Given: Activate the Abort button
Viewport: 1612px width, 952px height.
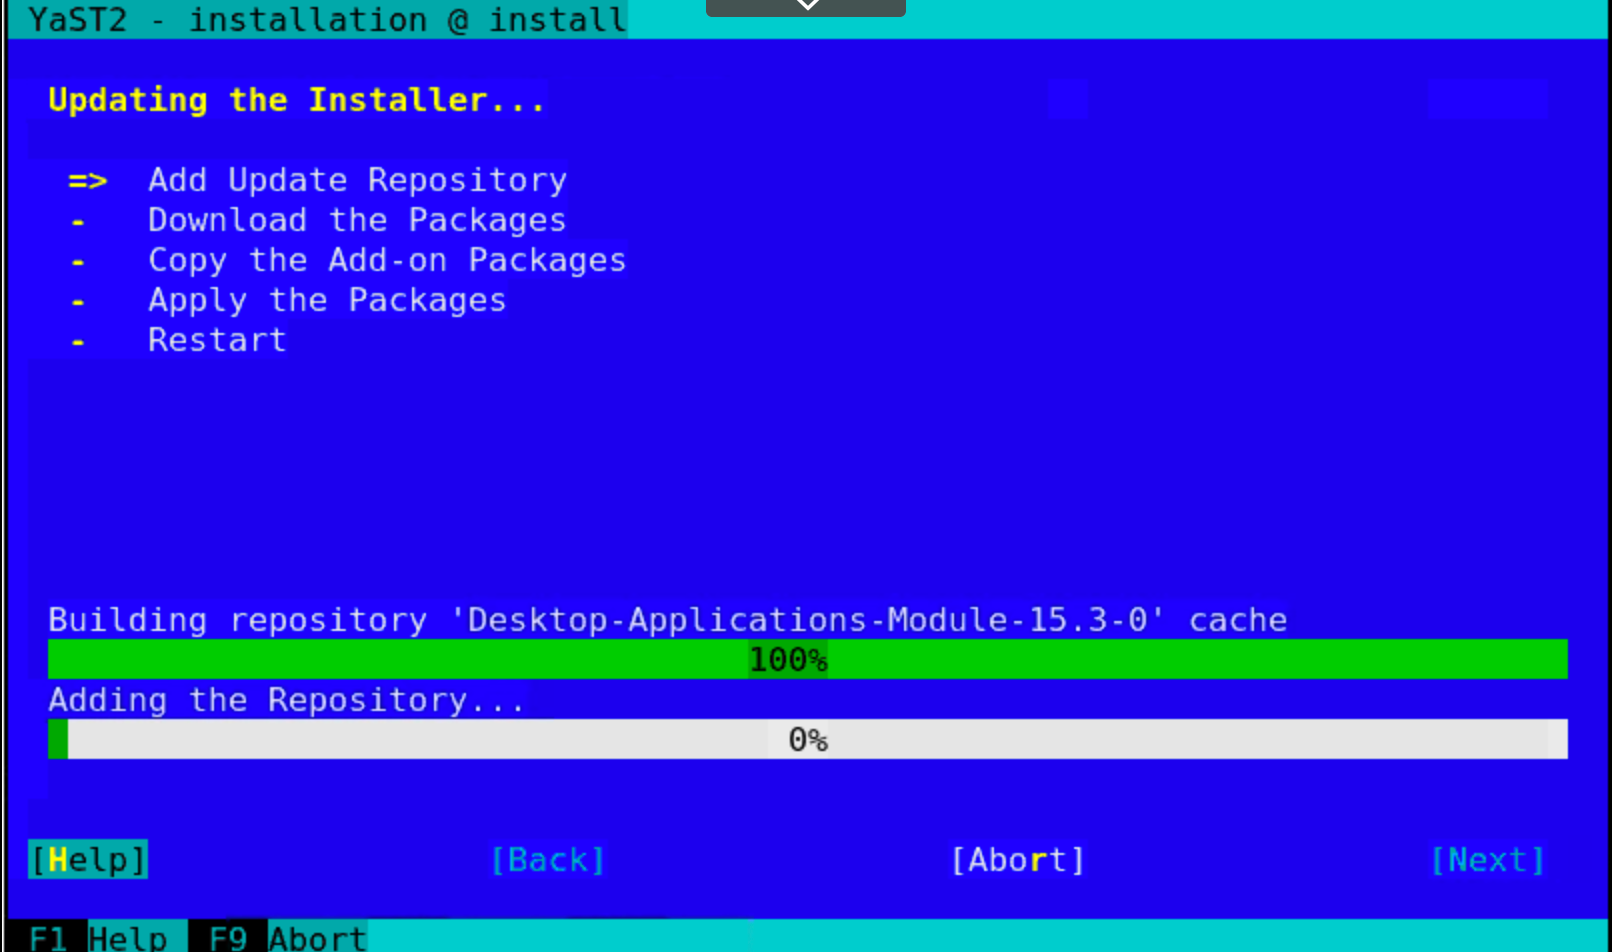Looking at the screenshot, I should point(1017,859).
